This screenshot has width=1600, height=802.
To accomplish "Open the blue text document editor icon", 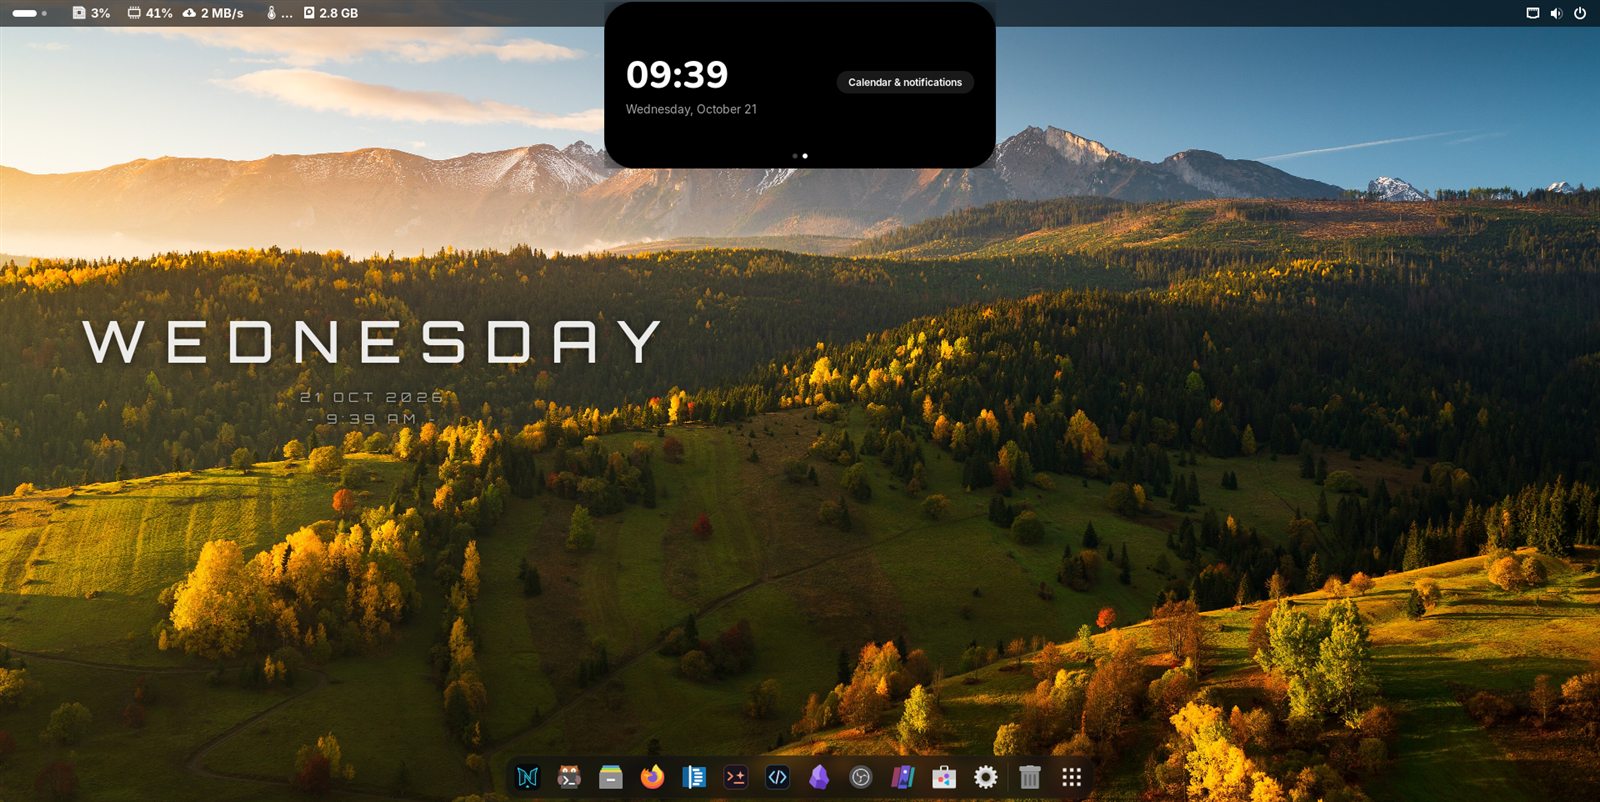I will [694, 777].
